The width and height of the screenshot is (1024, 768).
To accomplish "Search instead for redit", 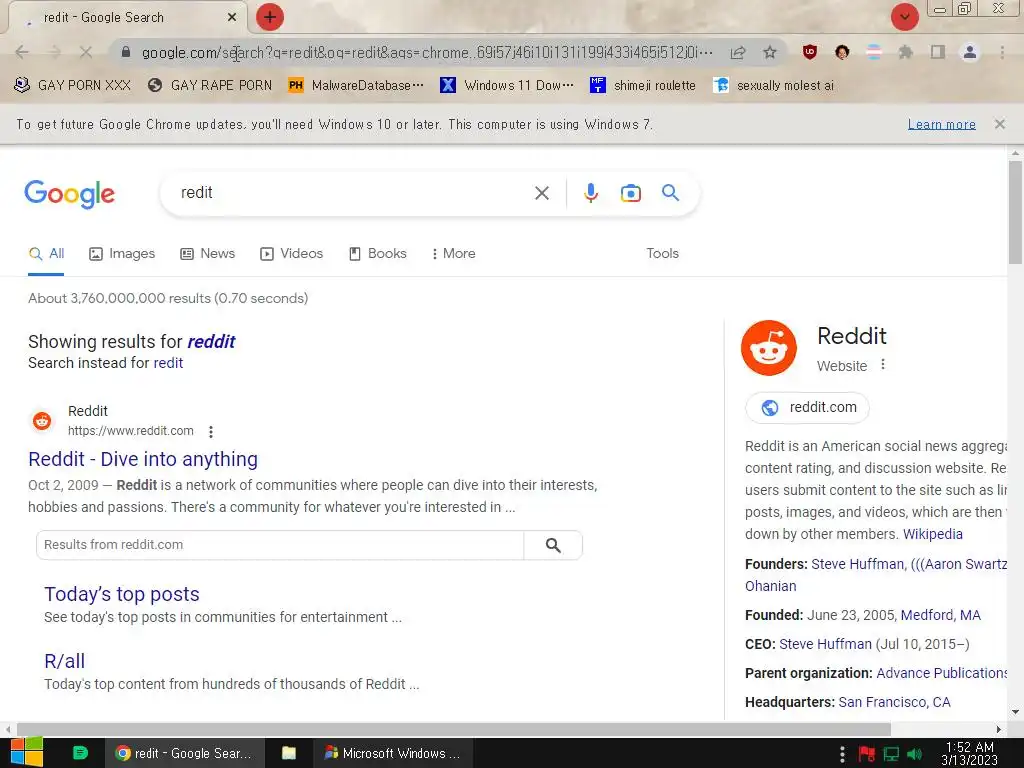I will [x=168, y=363].
